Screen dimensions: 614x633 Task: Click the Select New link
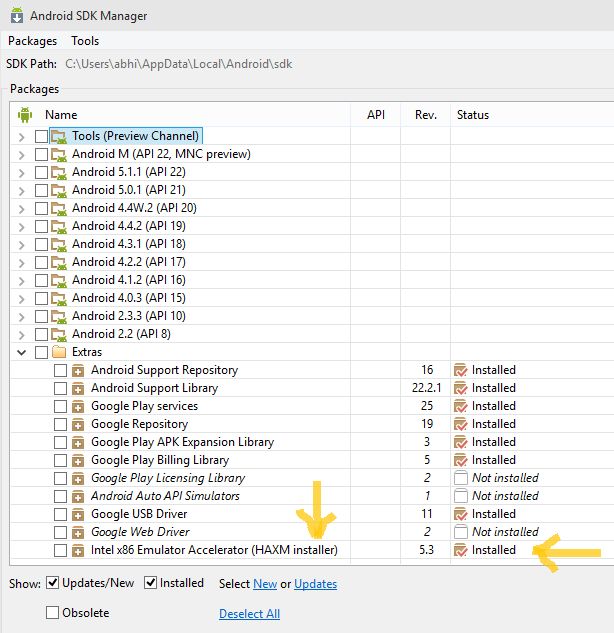[x=265, y=584]
